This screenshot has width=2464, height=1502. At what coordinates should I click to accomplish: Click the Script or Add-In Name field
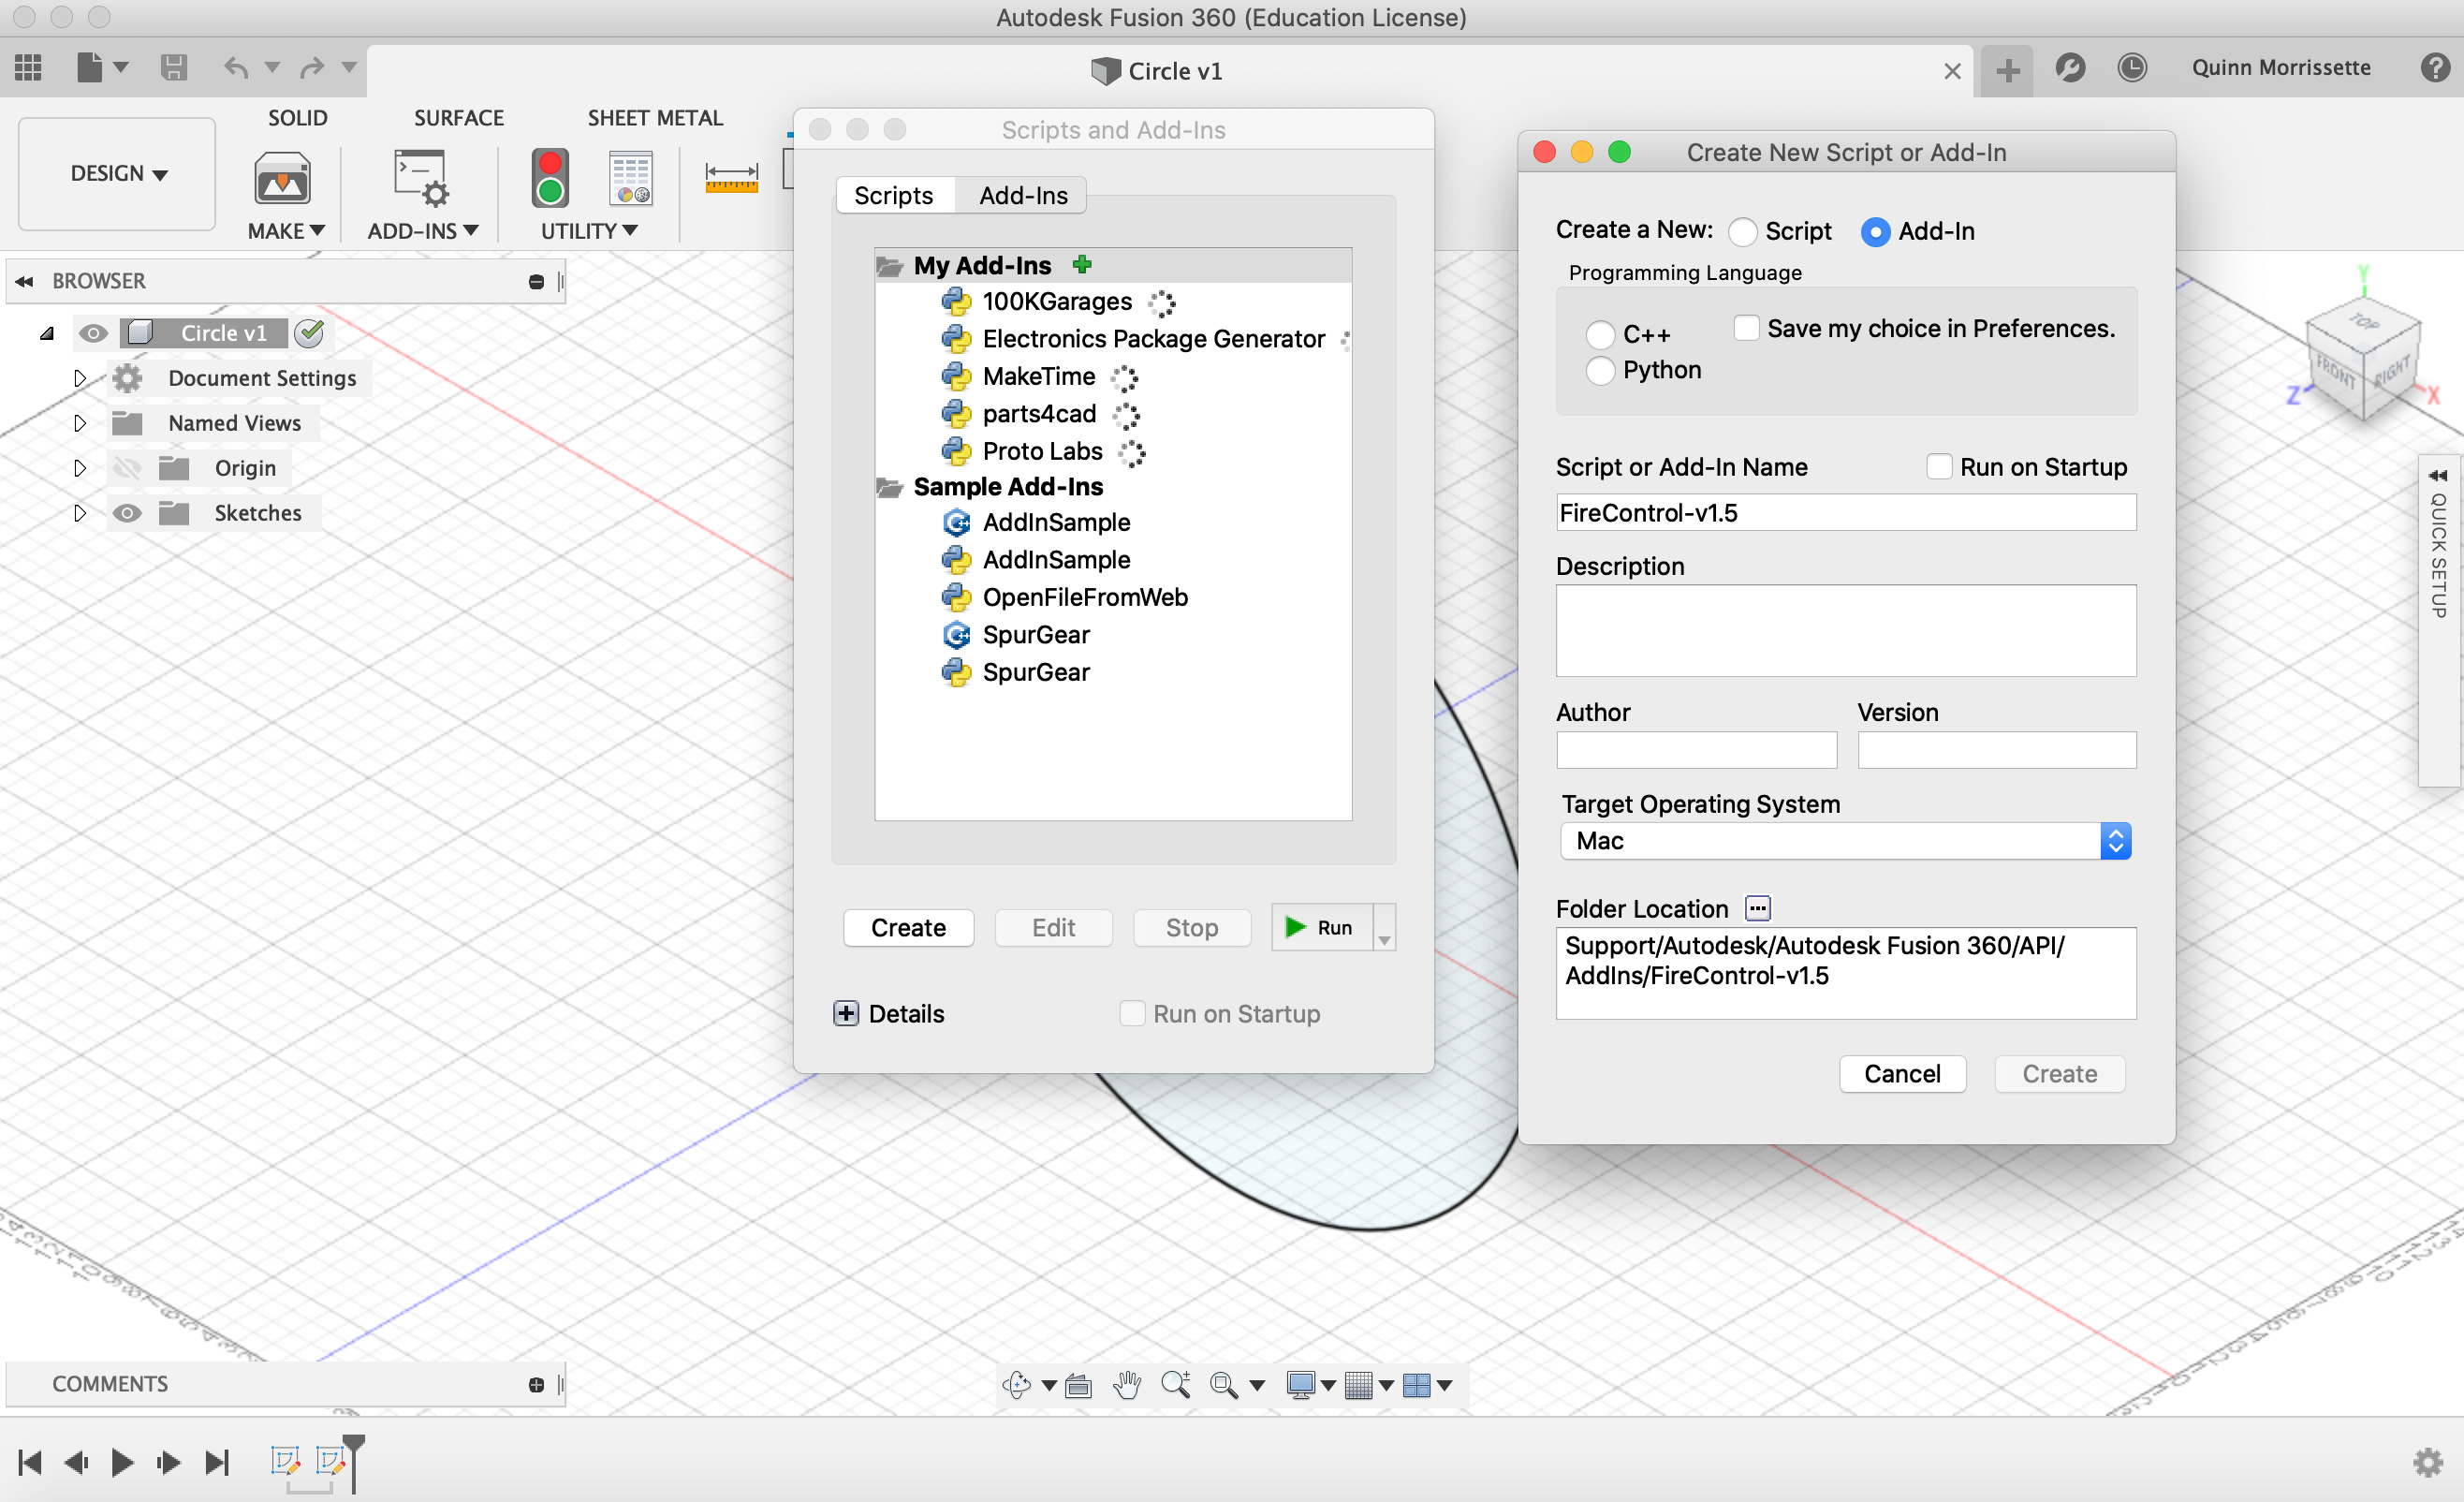click(x=1845, y=512)
